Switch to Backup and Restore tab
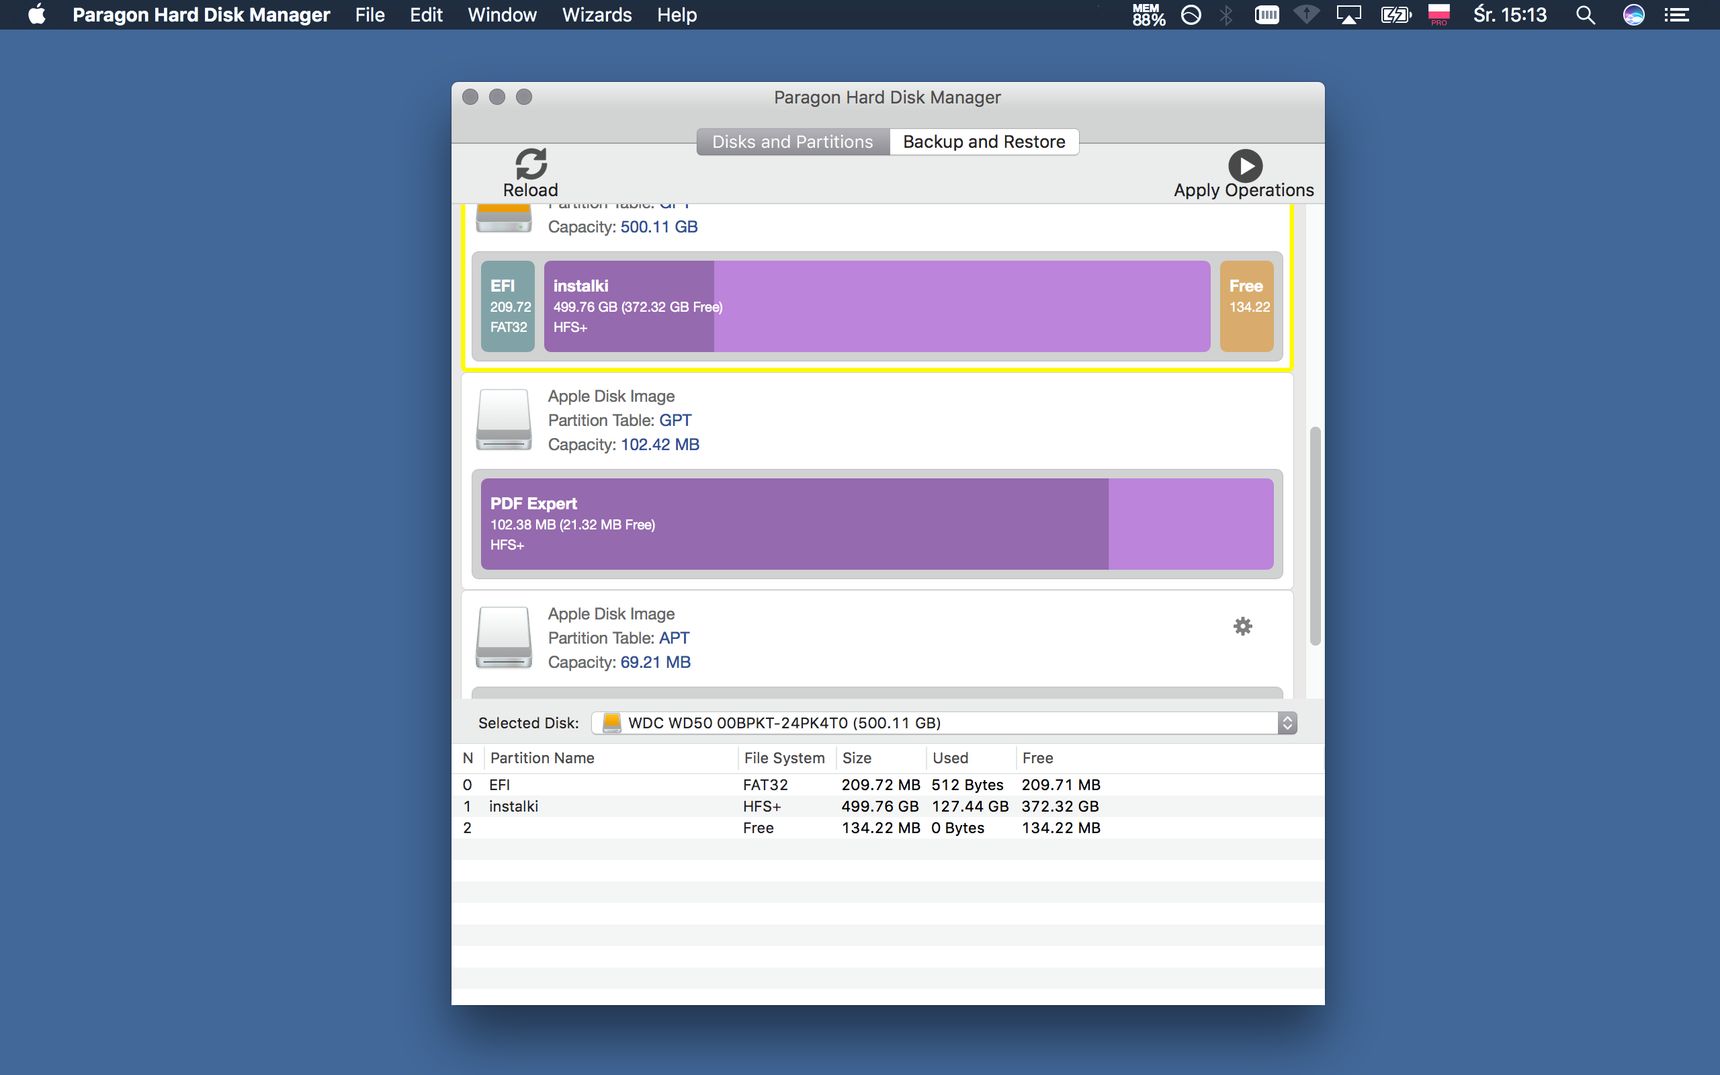1720x1075 pixels. click(x=984, y=142)
